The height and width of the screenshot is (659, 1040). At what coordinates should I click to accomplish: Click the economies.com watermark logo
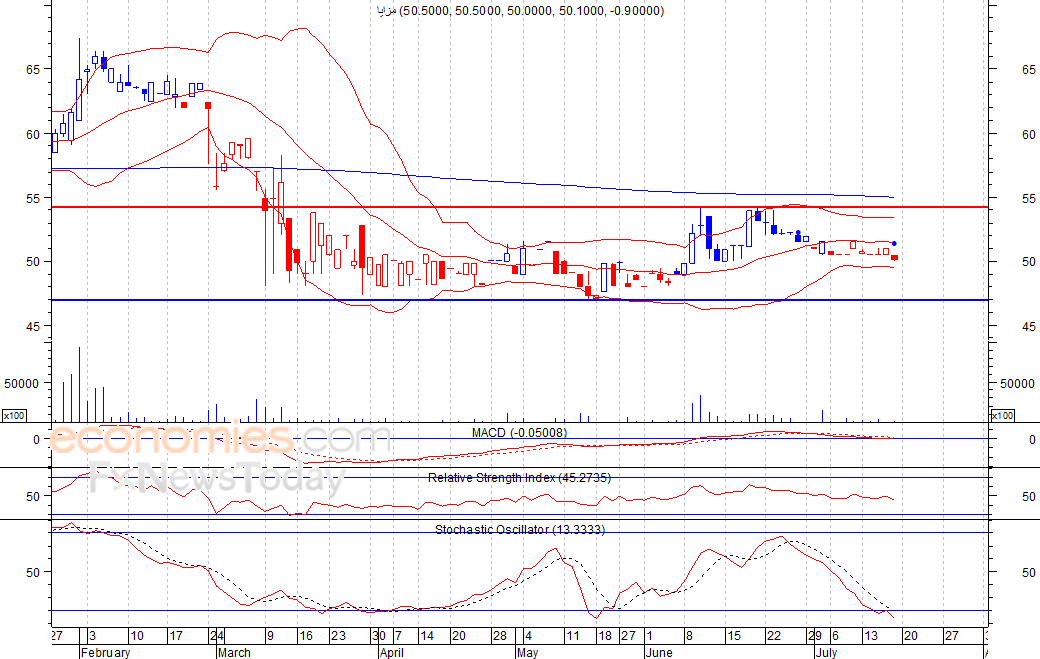(221, 439)
